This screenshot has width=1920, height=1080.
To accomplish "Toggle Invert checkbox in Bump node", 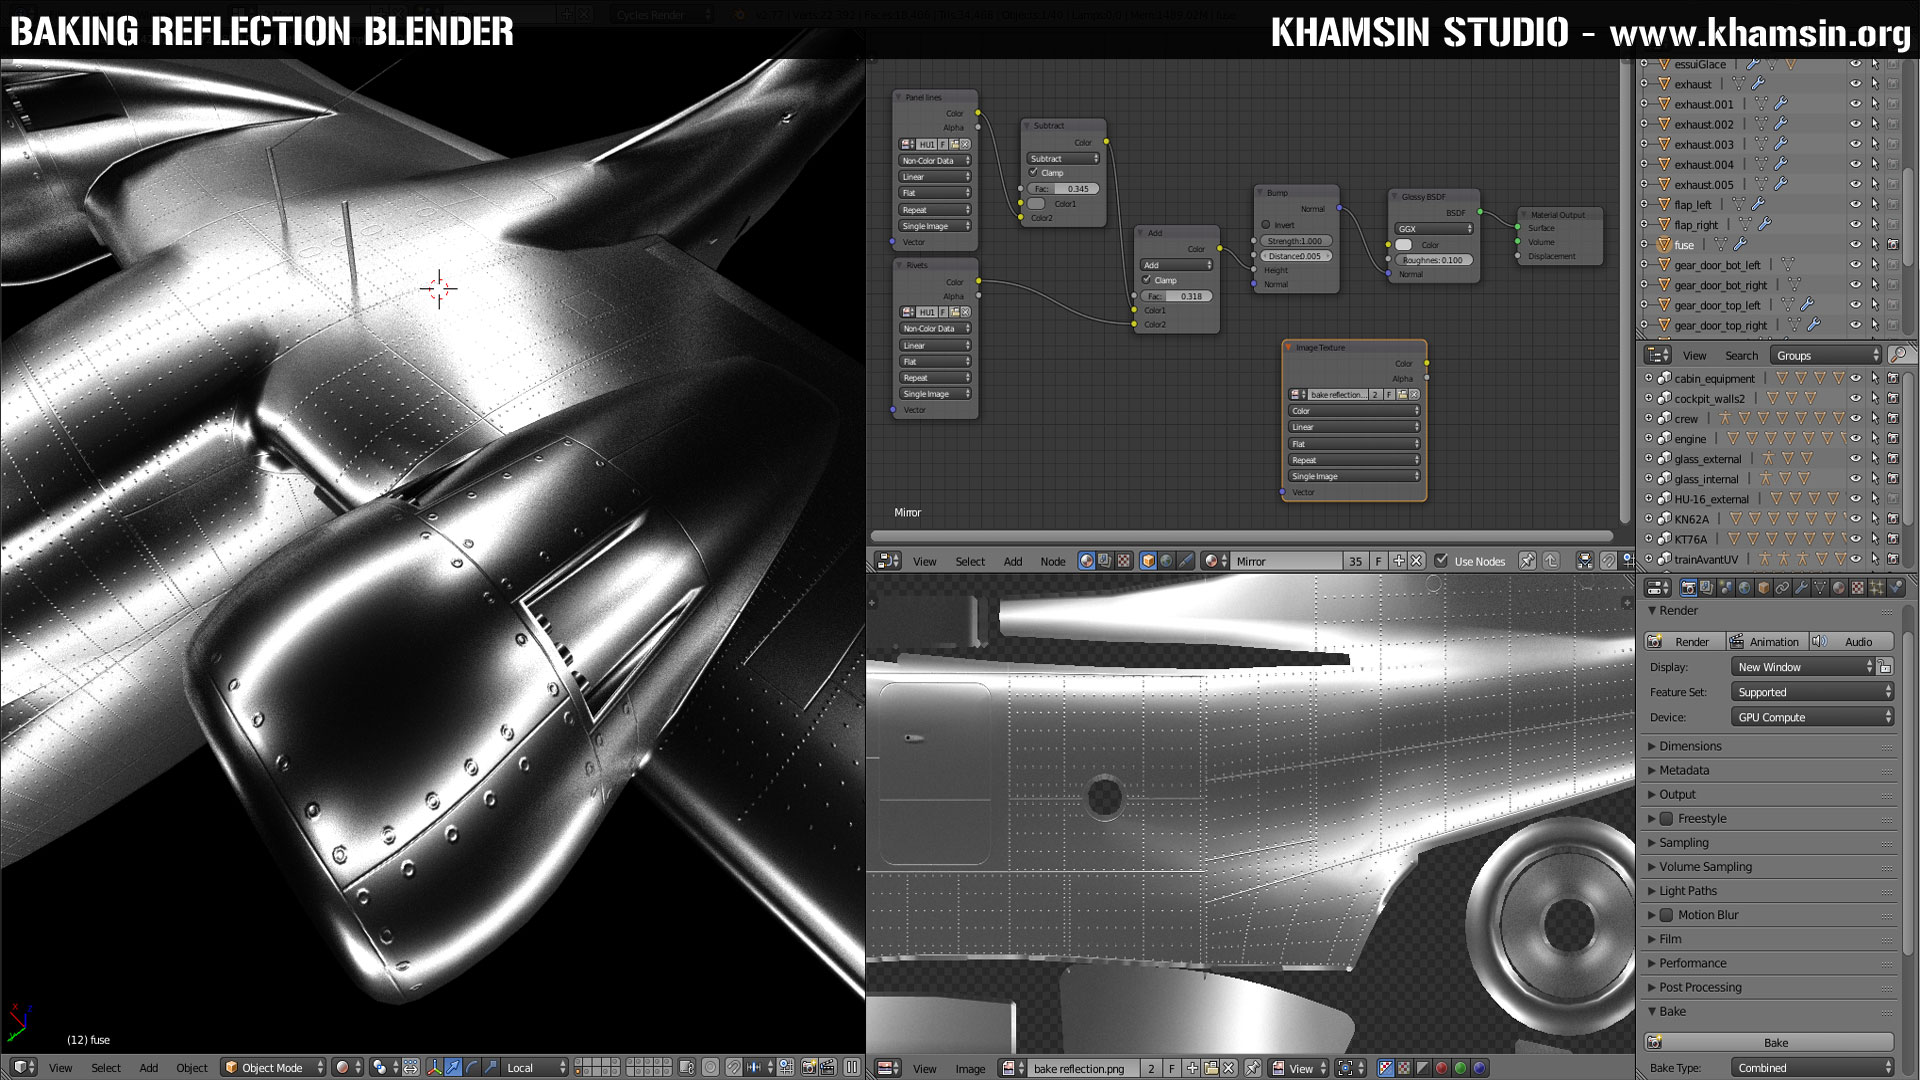I will (1266, 225).
